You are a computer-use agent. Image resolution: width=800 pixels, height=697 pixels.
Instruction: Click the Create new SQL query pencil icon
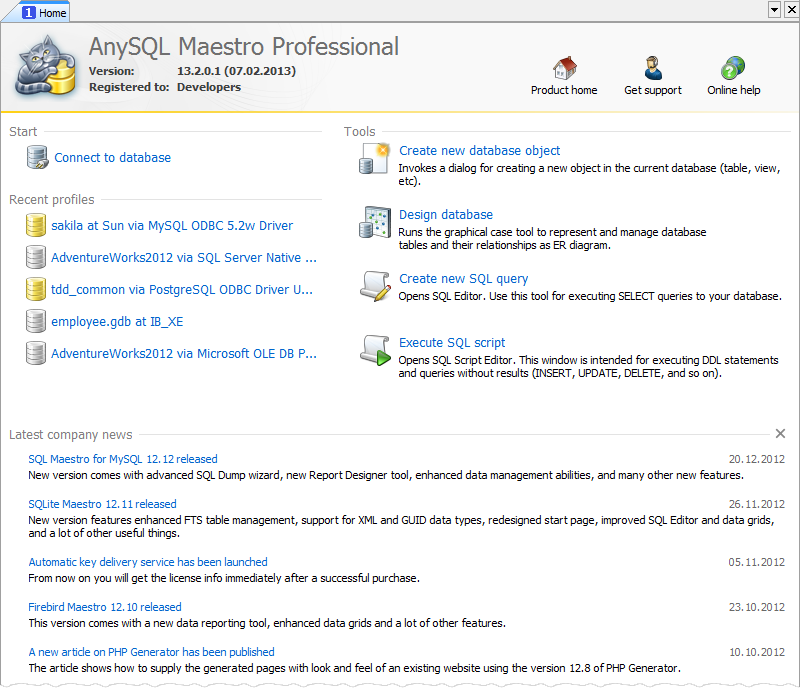(x=374, y=286)
